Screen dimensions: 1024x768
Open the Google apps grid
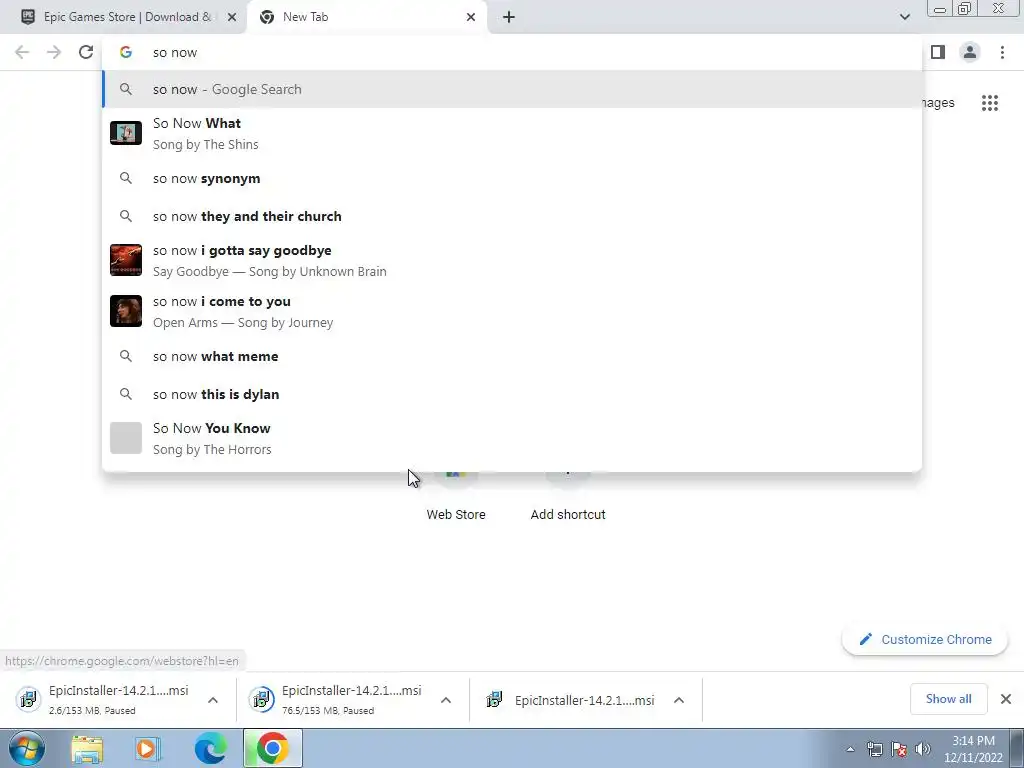[x=990, y=103]
